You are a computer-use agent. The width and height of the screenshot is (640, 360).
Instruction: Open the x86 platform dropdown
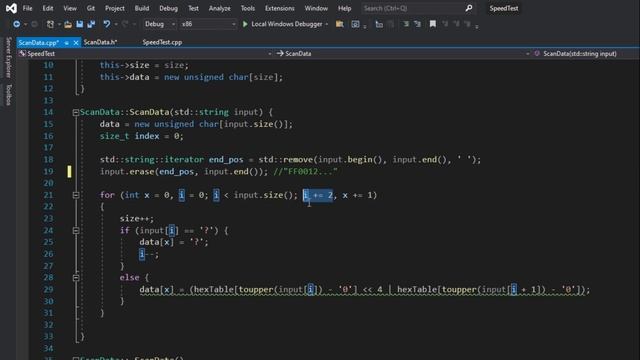coord(208,24)
